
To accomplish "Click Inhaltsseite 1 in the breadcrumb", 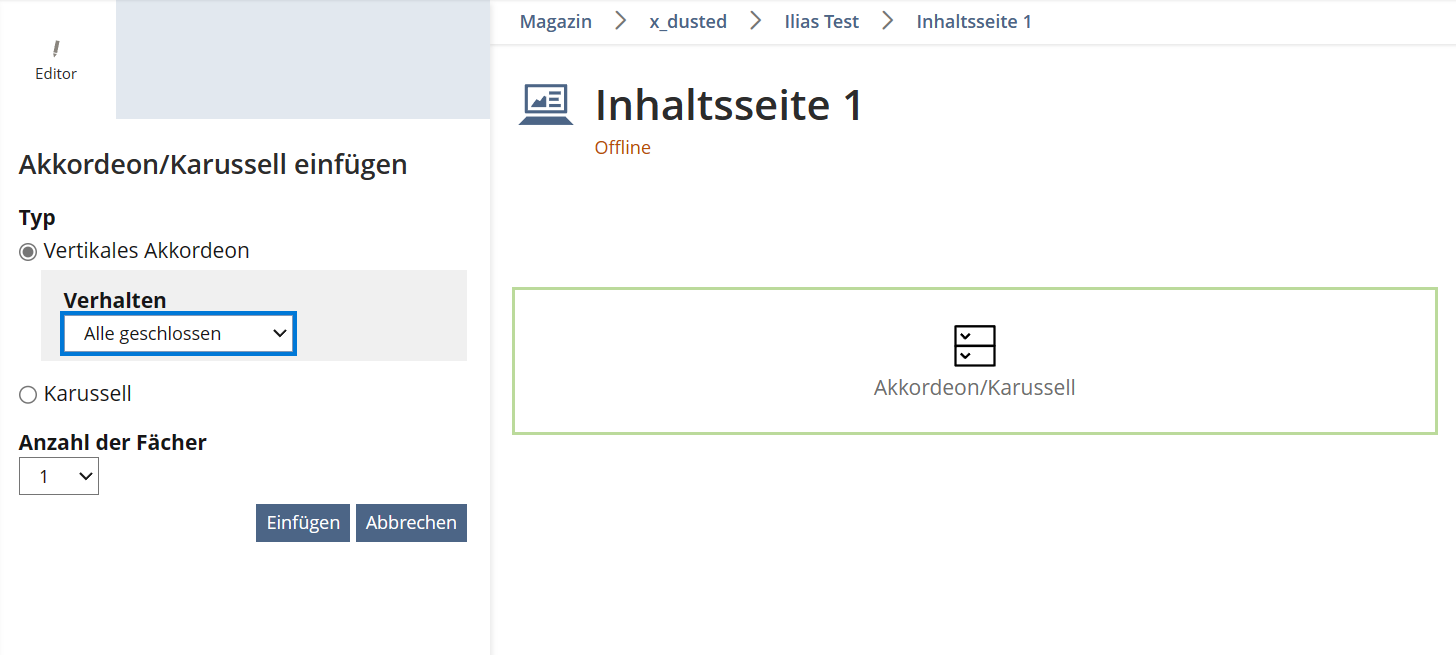I will [x=973, y=21].
